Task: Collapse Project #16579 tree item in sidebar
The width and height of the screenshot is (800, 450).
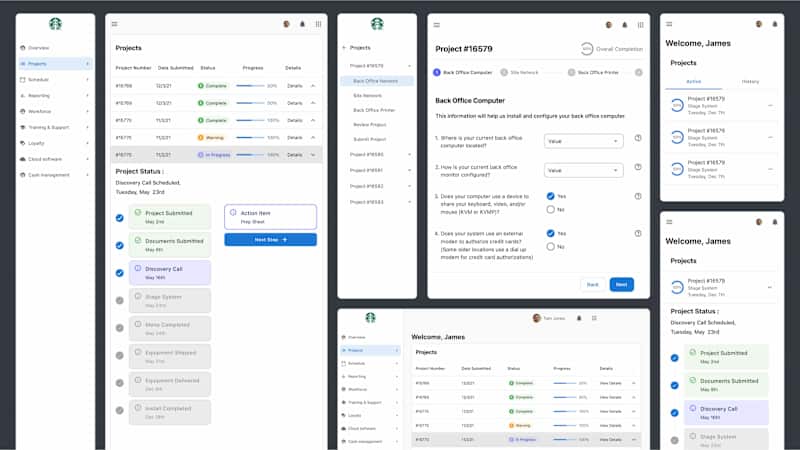Action: click(x=409, y=66)
